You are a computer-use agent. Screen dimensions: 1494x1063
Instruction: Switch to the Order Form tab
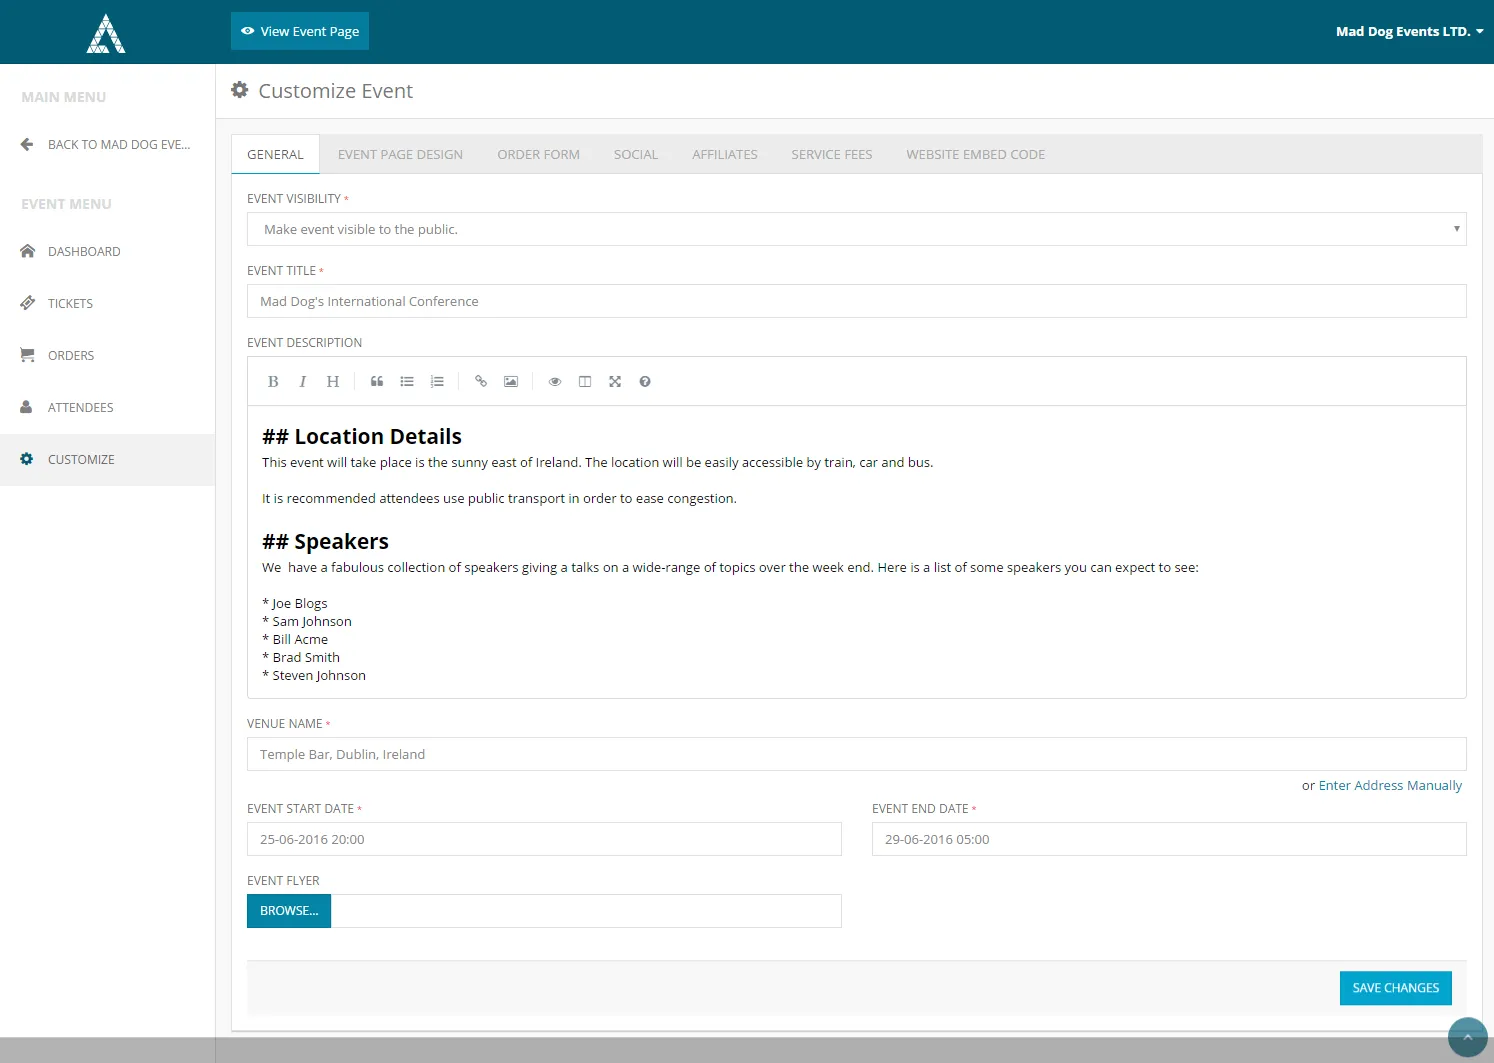(x=538, y=154)
